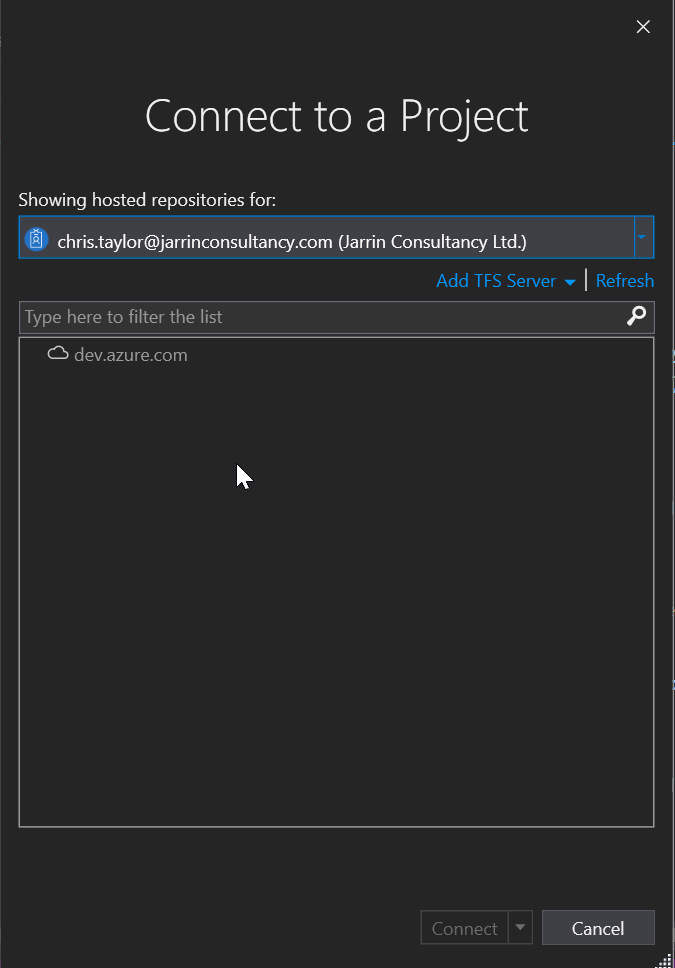Screen dimensions: 675x968
Task: Open the Connect button's dropdown arrow
Action: click(x=520, y=928)
